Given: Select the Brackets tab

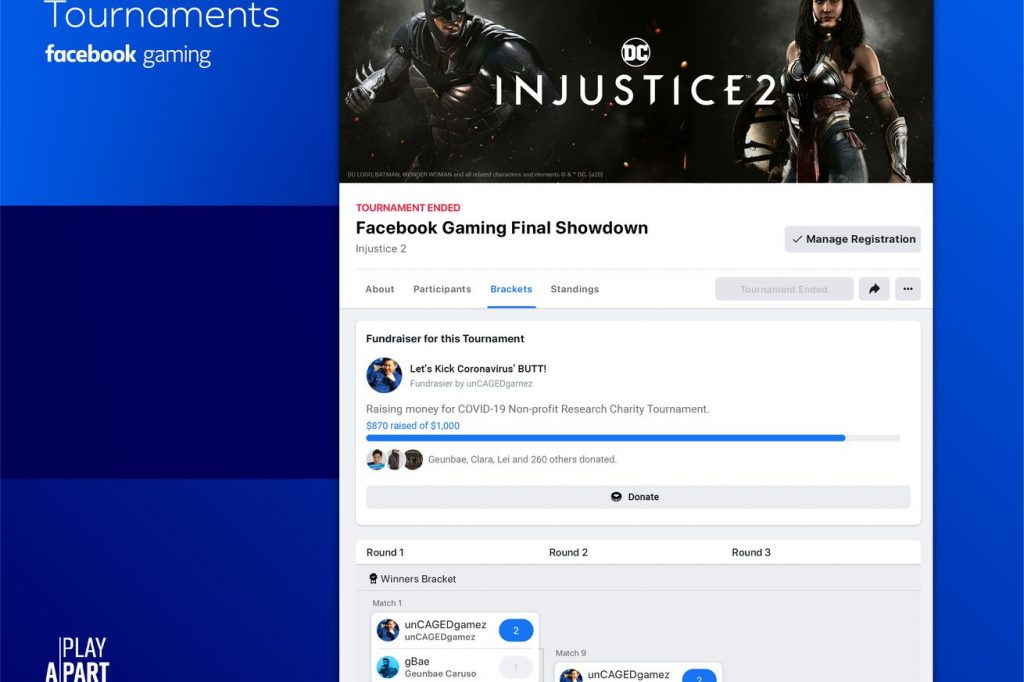Looking at the screenshot, I should [x=511, y=289].
